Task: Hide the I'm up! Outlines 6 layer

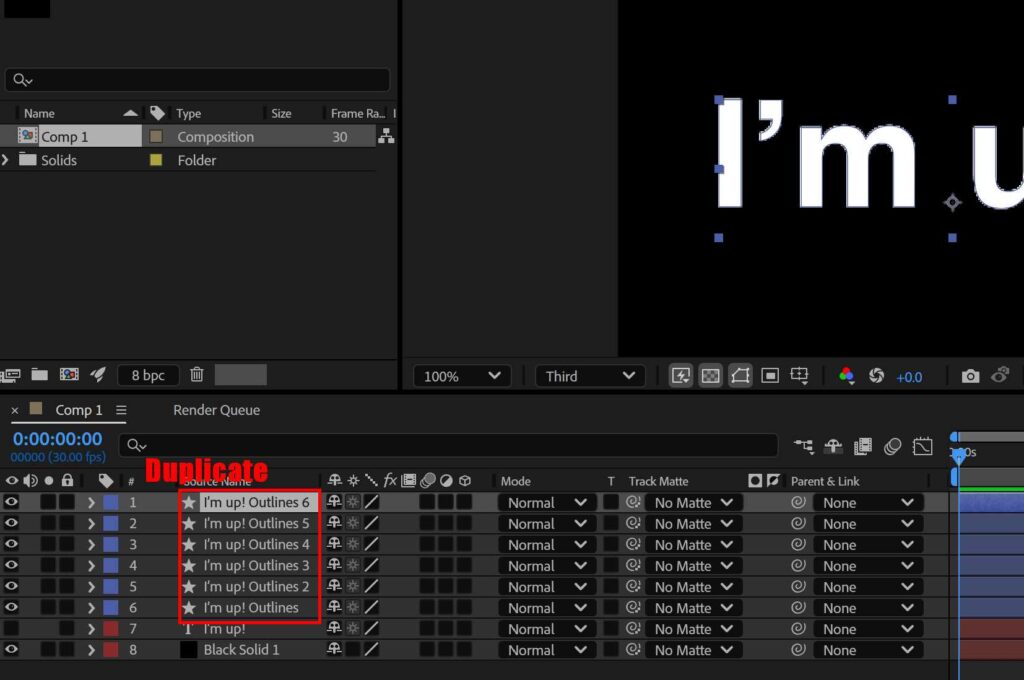Action: [x=11, y=502]
